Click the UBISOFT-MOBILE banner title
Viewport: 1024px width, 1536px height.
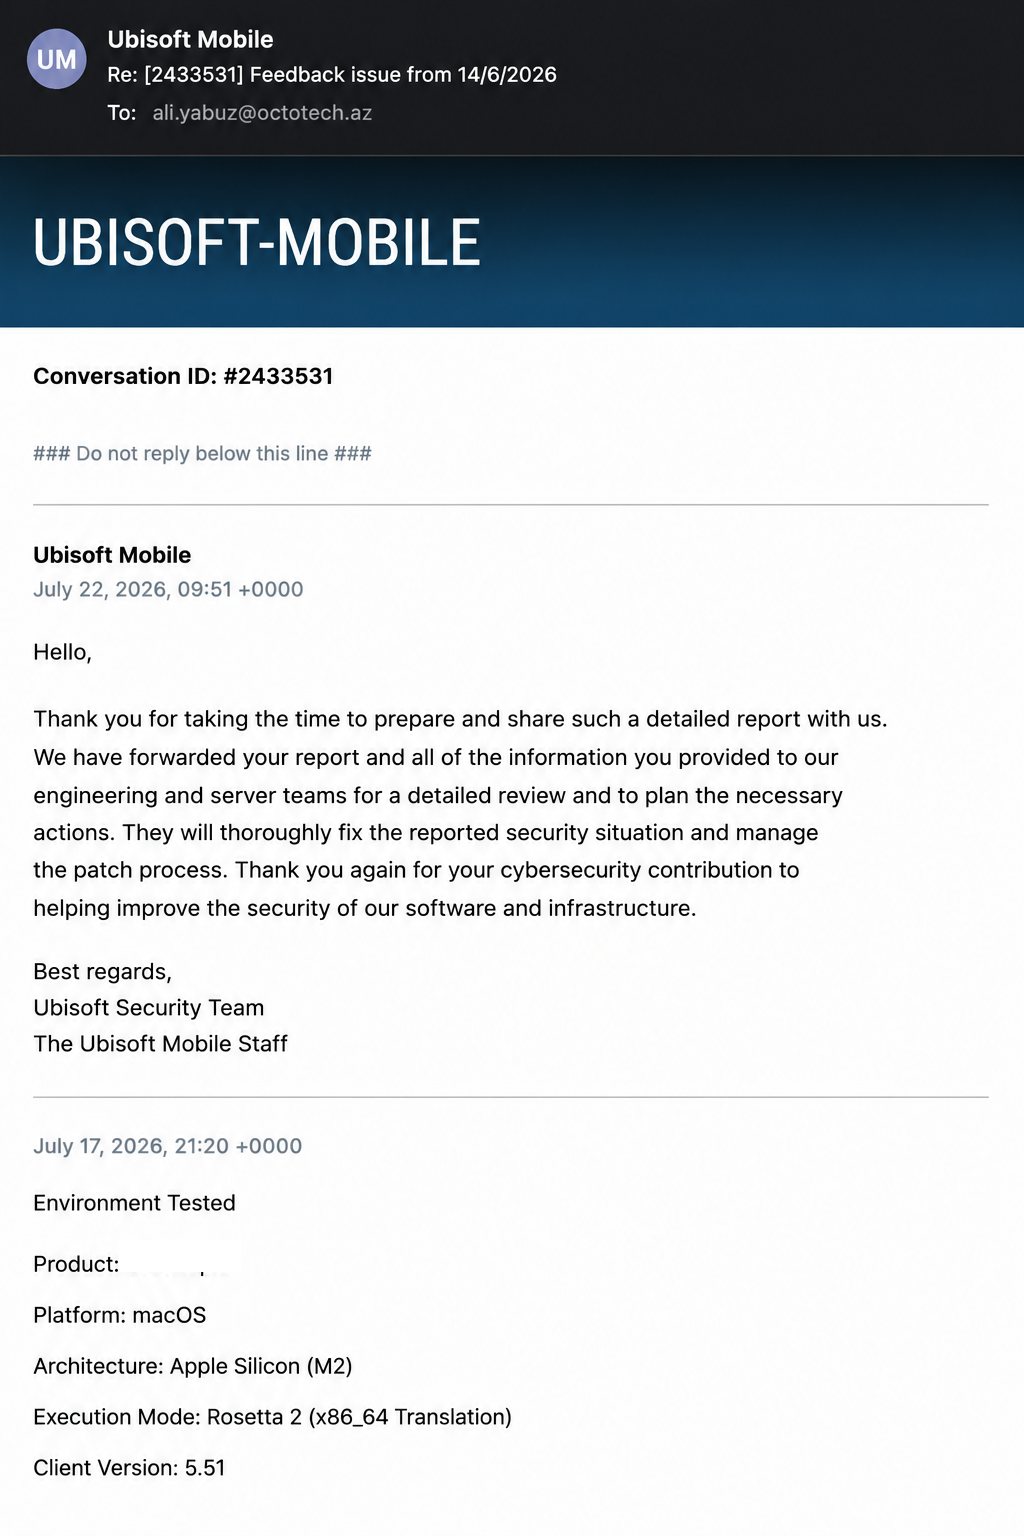coord(257,243)
